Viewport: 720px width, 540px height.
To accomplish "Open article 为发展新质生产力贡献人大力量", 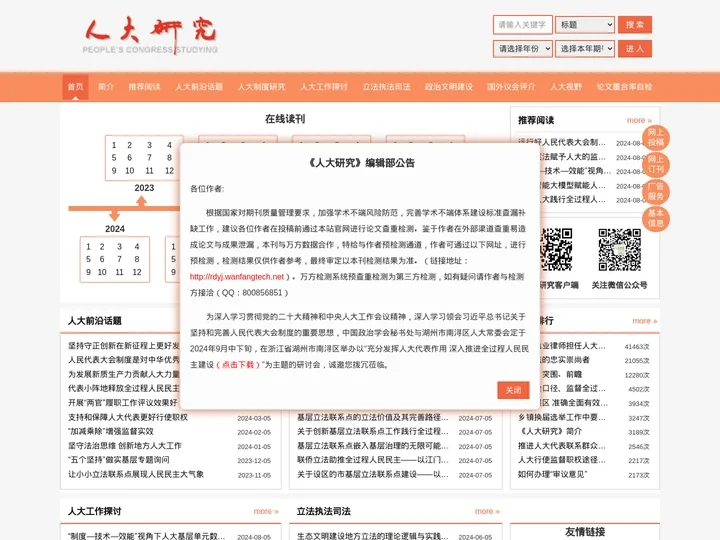I will click(124, 374).
